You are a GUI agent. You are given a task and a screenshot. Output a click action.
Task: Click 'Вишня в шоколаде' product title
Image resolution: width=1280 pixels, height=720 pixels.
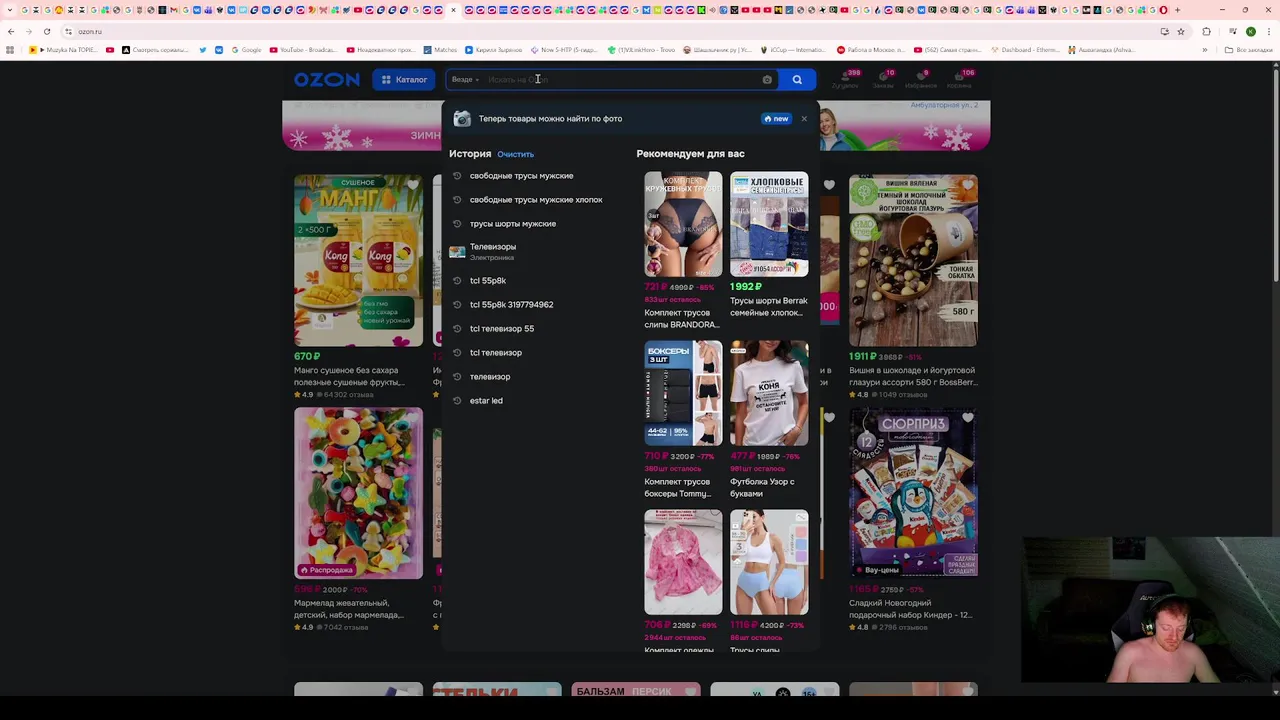tap(912, 376)
